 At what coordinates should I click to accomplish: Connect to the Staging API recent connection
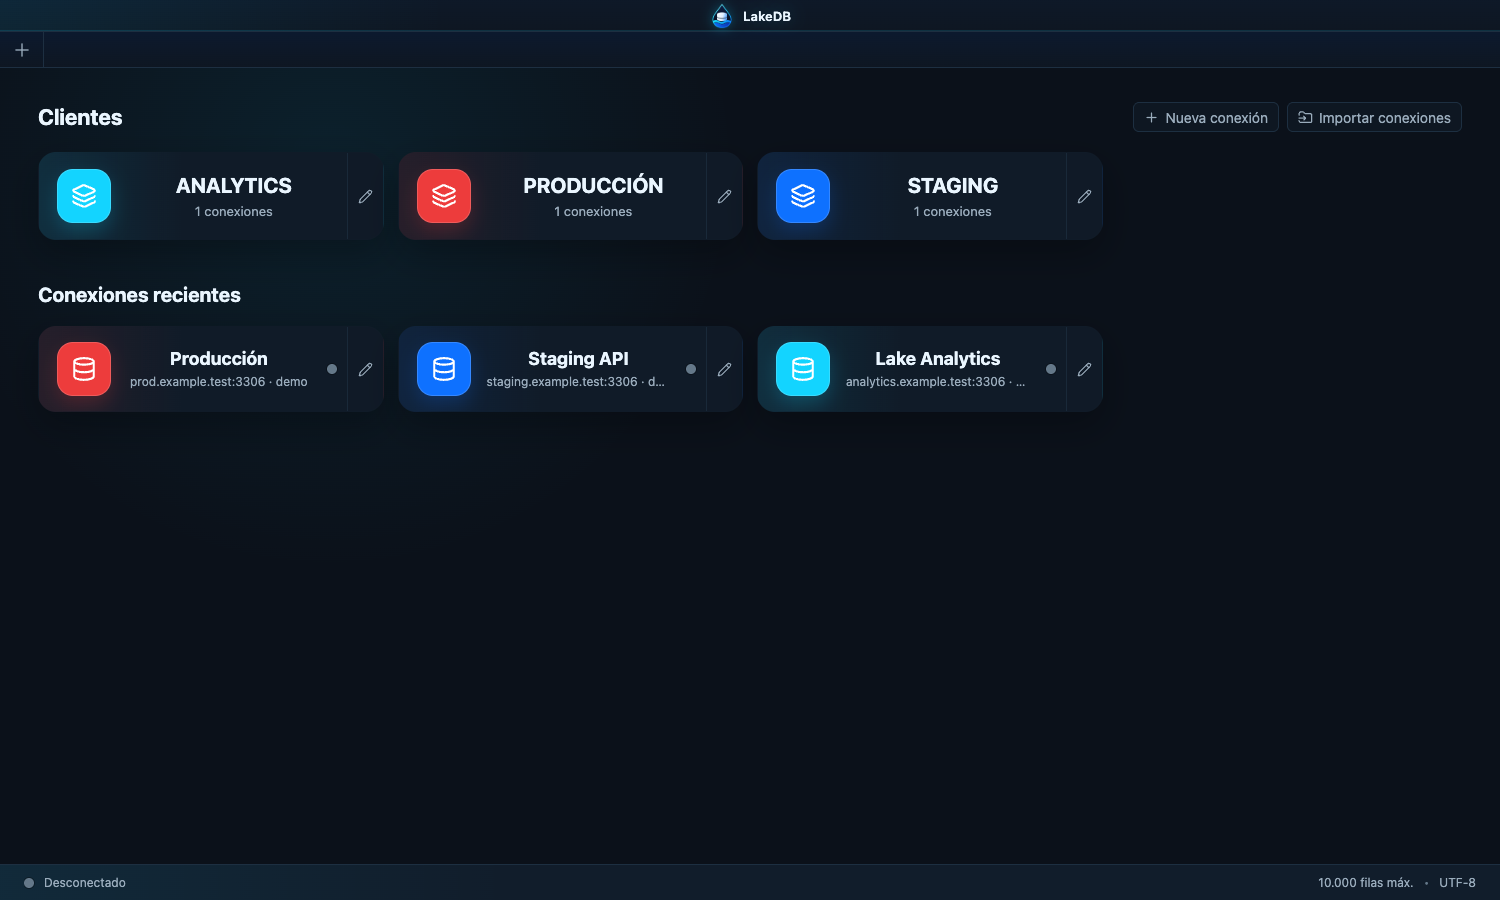(552, 369)
